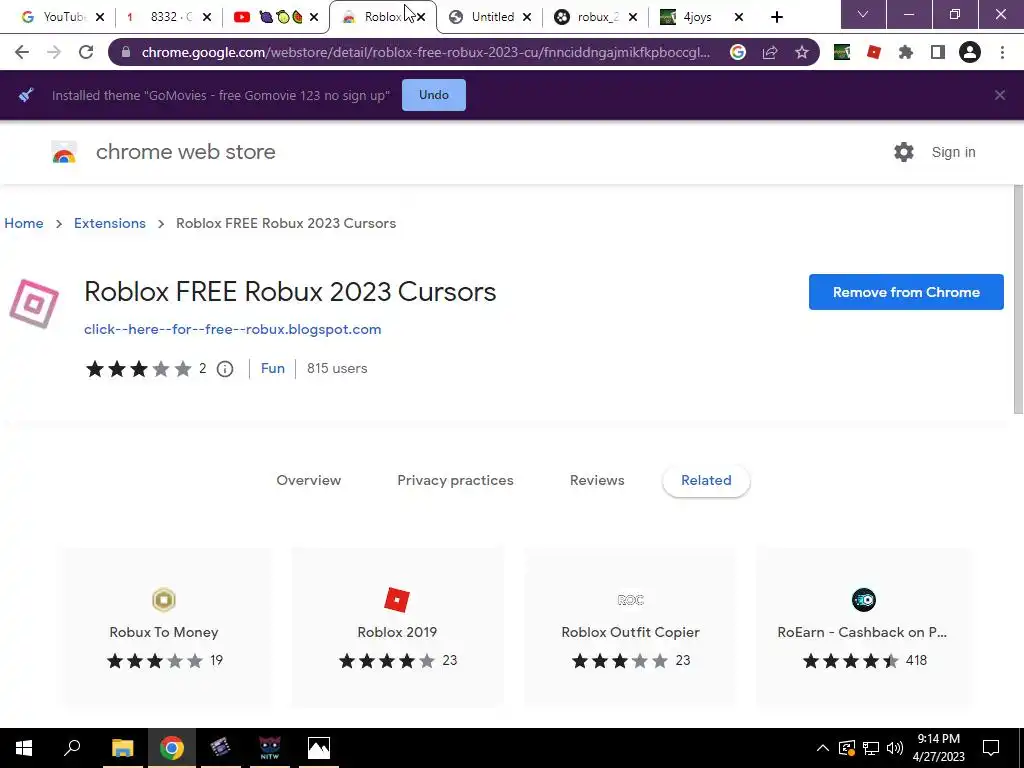This screenshot has width=1024, height=768.
Task: Click the Chrome taskbar icon
Action: coord(172,748)
